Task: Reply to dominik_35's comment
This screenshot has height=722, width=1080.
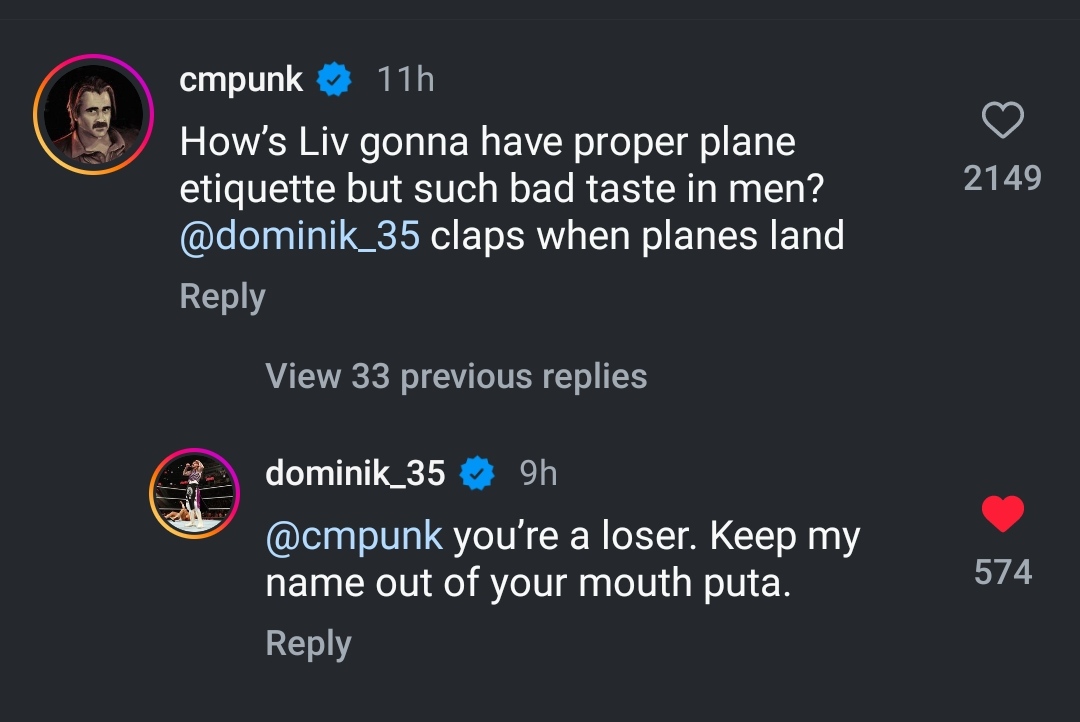Action: (x=308, y=643)
